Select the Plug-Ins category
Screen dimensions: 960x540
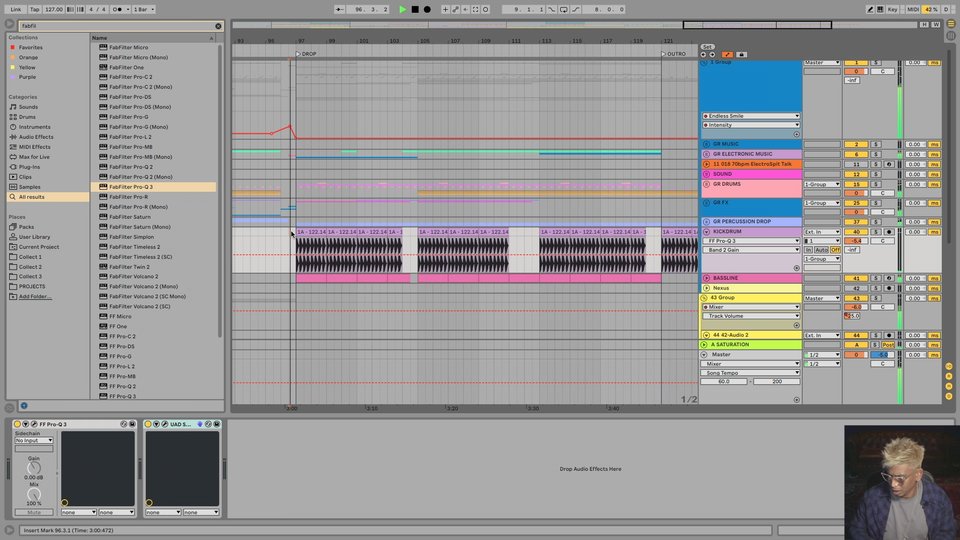tap(29, 167)
